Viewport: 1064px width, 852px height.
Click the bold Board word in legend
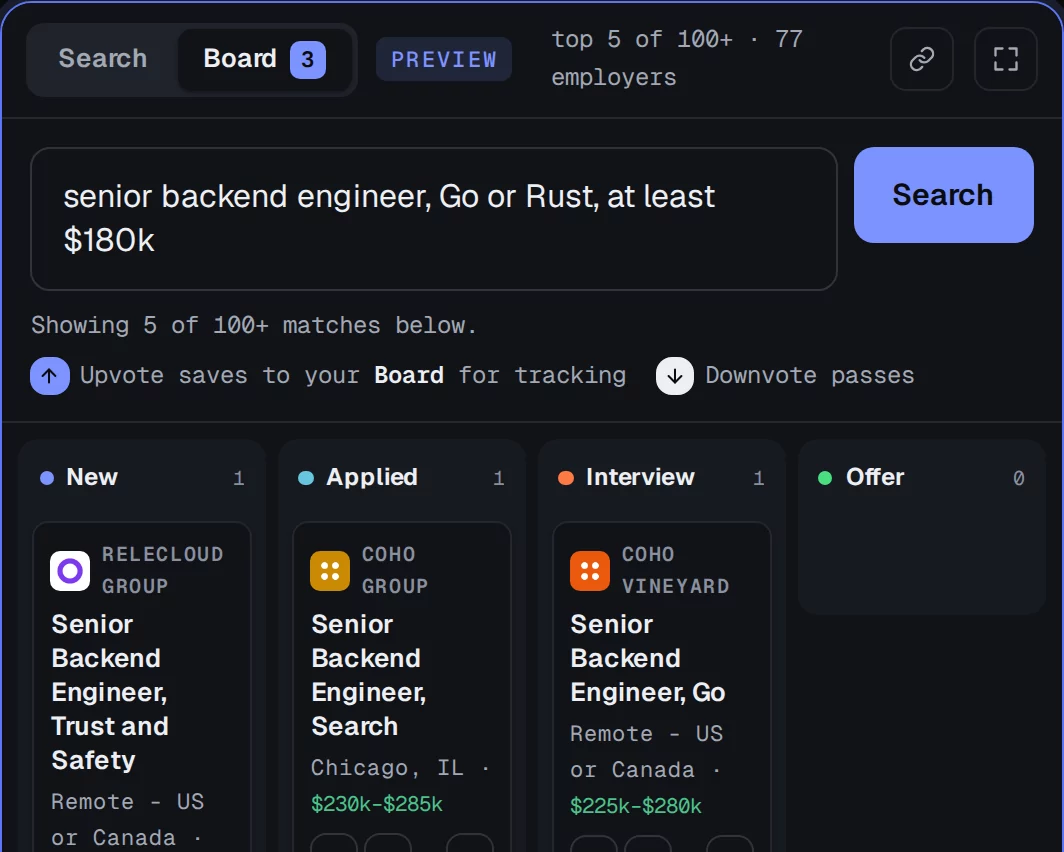(x=409, y=376)
